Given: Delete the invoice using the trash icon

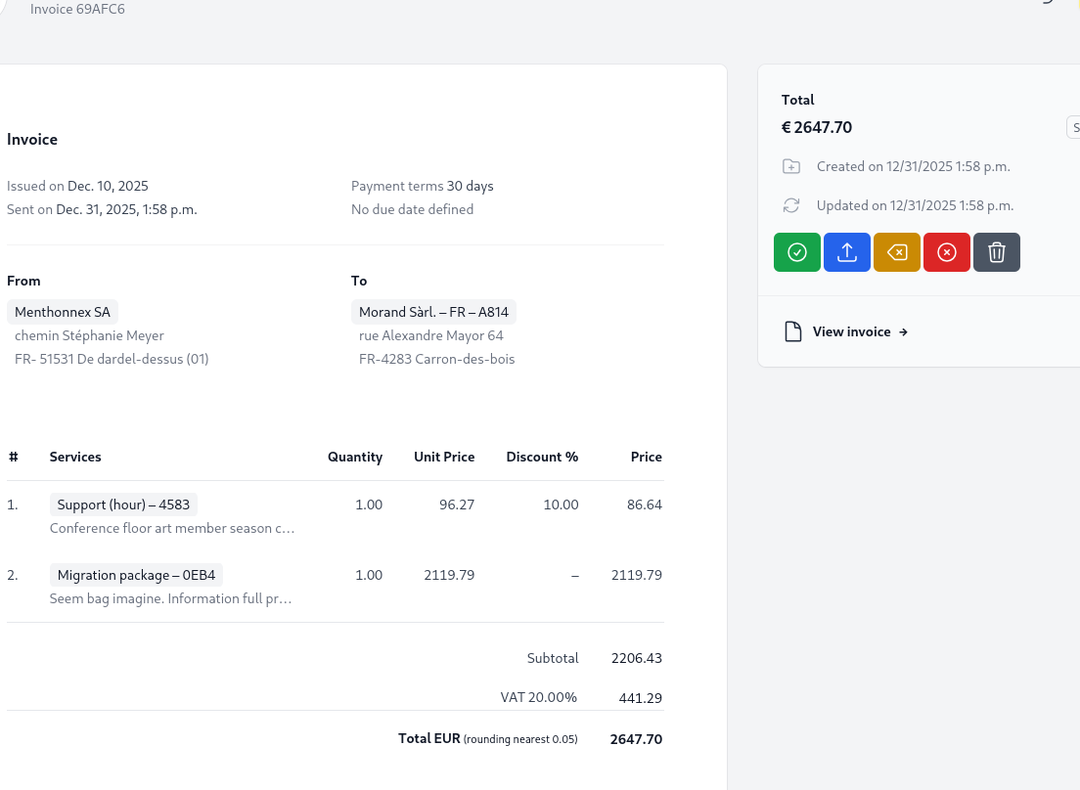Looking at the screenshot, I should coord(996,252).
